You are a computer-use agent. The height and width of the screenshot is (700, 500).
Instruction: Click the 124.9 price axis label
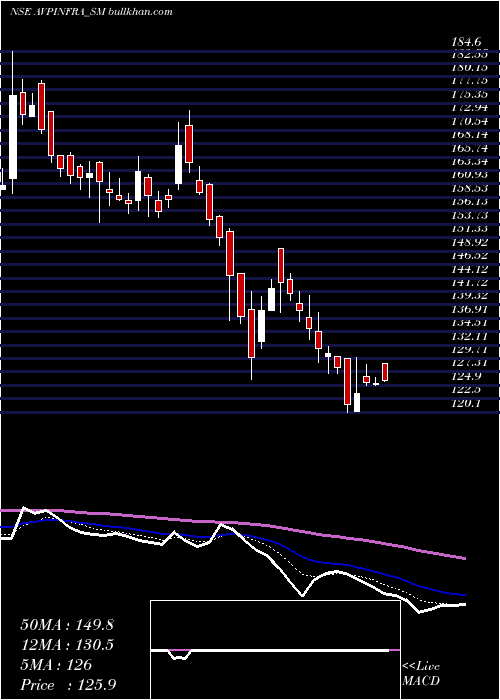[x=467, y=377]
